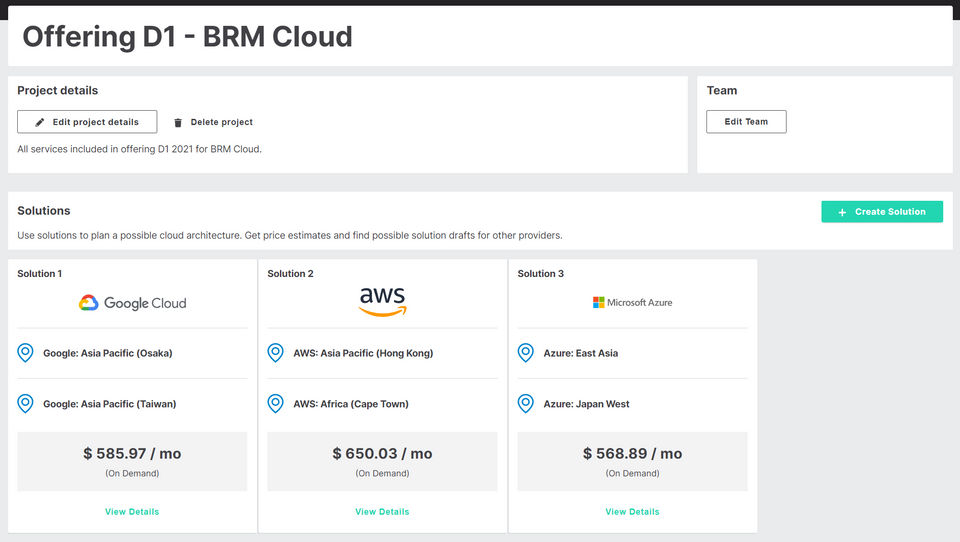Open the Edit Team button

pyautogui.click(x=746, y=122)
